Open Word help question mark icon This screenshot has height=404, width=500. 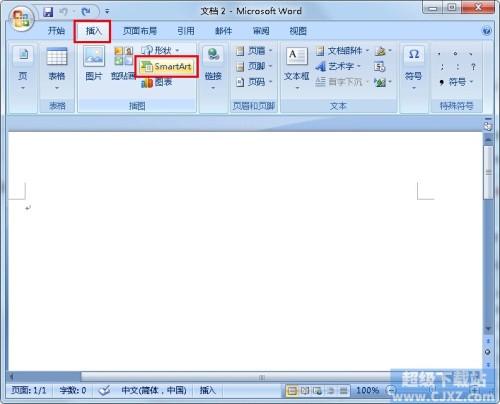point(486,31)
